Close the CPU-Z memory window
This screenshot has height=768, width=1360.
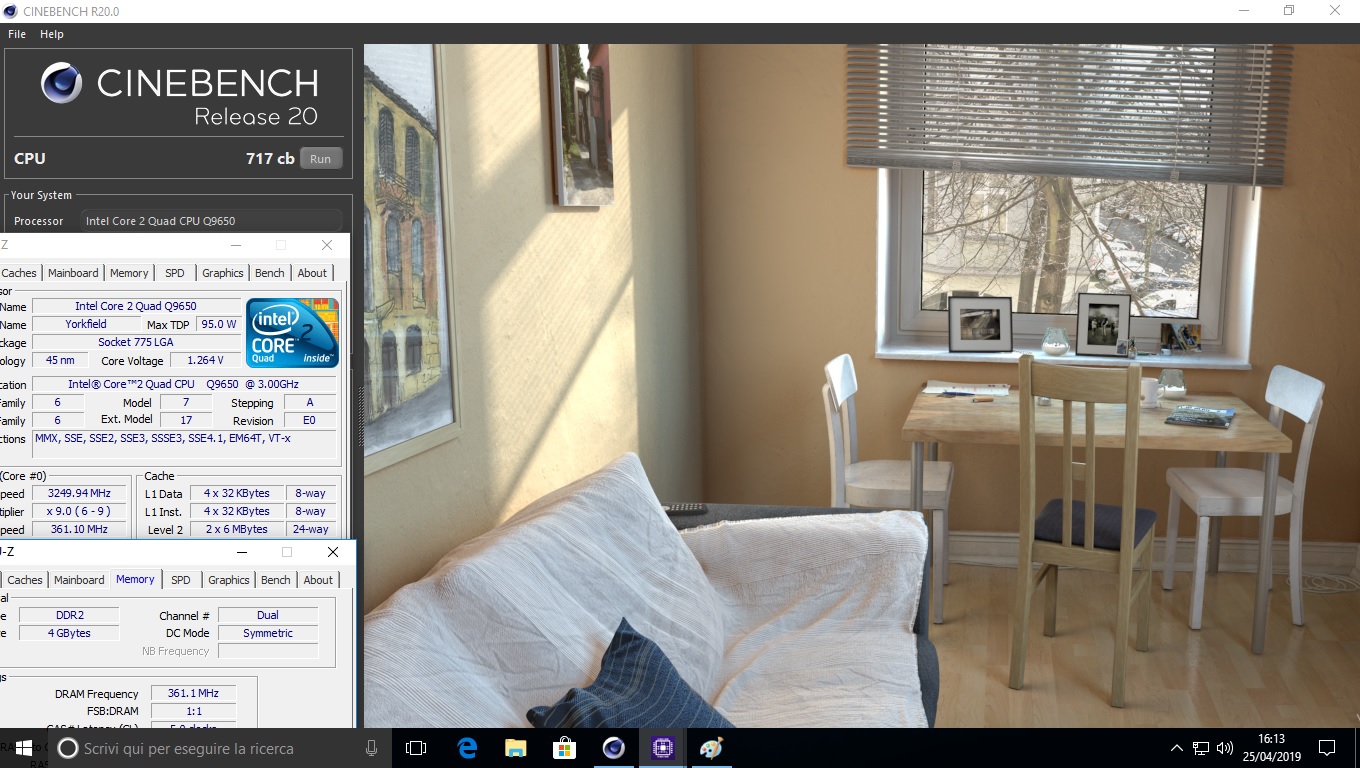[333, 552]
